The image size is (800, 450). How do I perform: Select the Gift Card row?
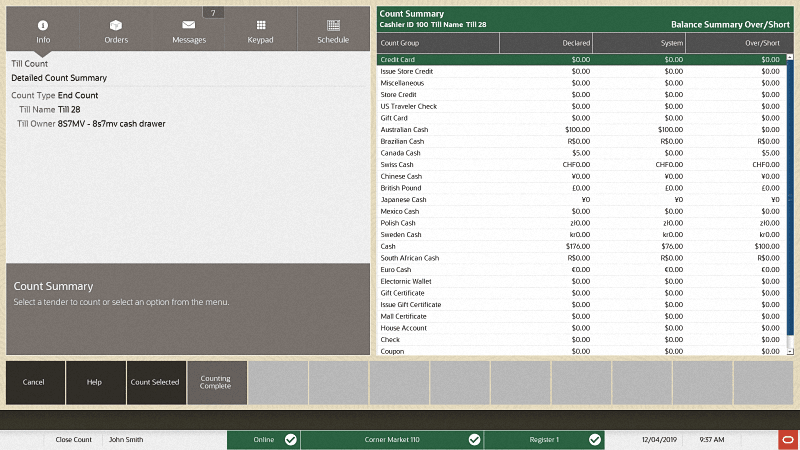(582, 118)
